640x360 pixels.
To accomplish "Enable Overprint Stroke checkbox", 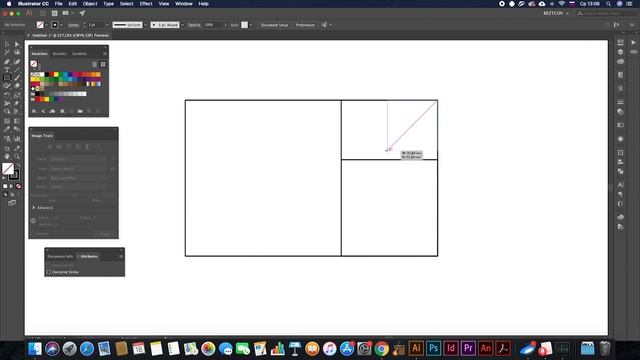I will pos(49,272).
